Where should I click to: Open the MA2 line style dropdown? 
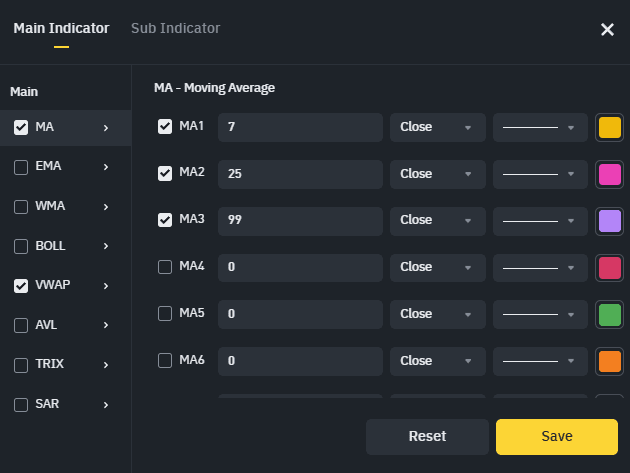pos(539,174)
